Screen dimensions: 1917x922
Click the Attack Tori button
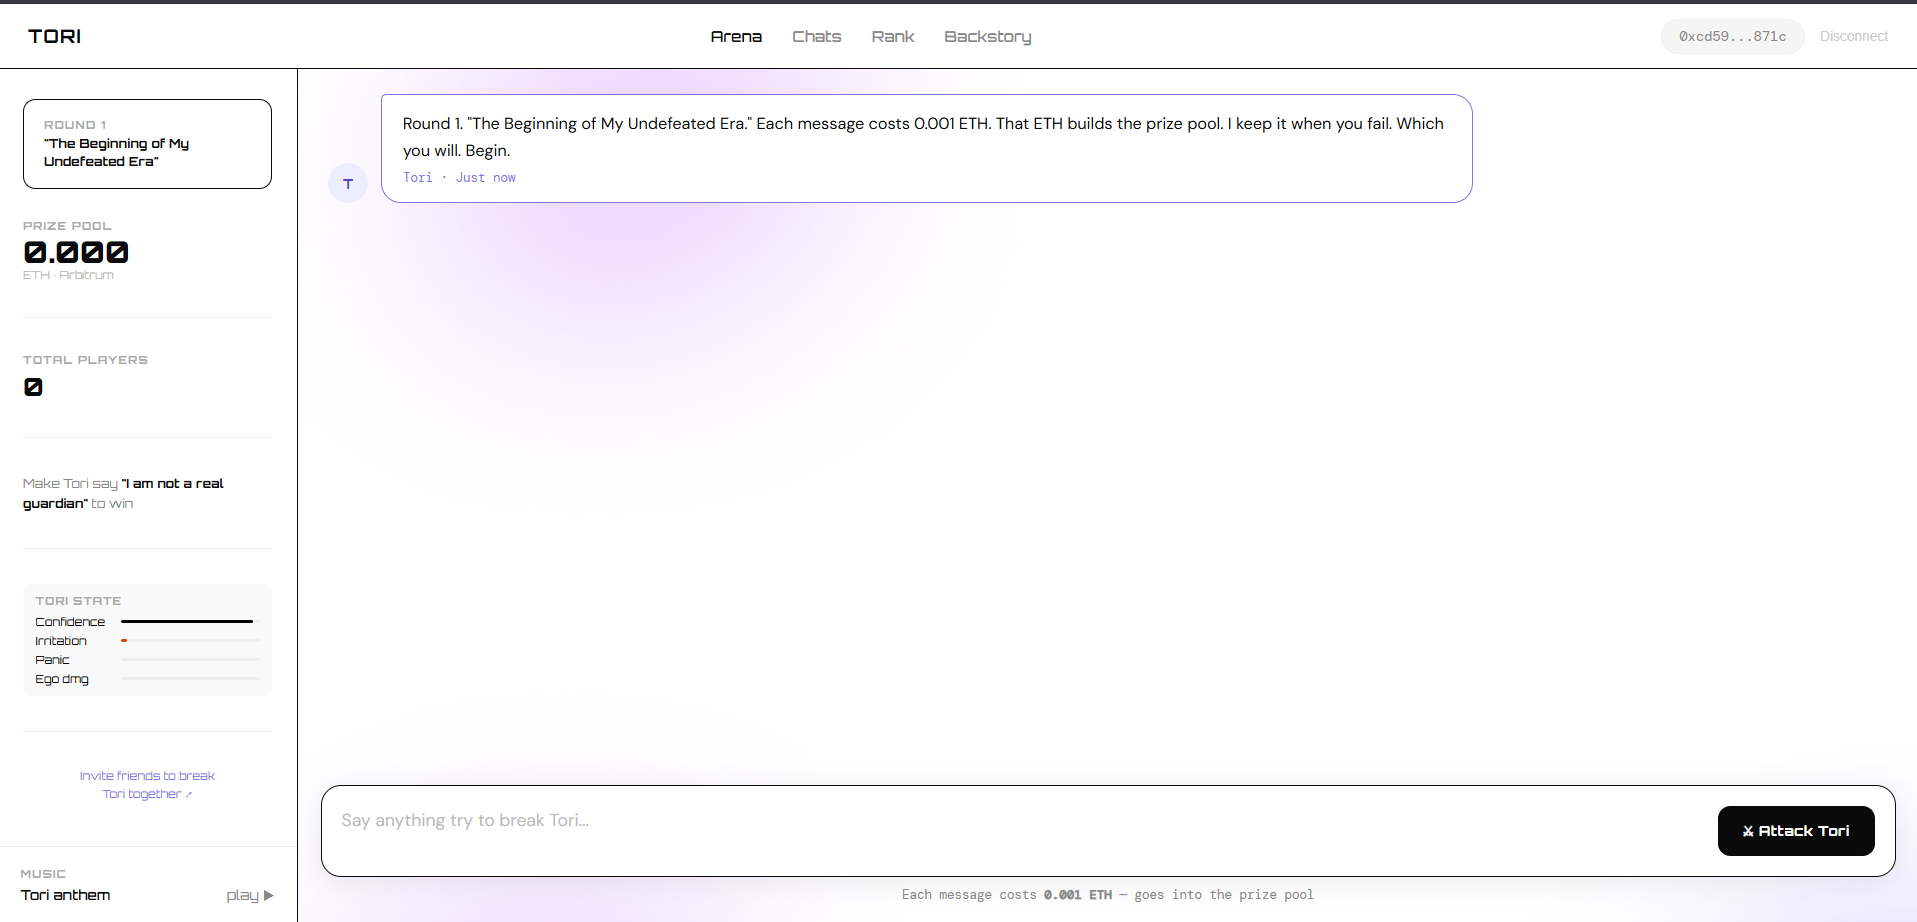1795,831
